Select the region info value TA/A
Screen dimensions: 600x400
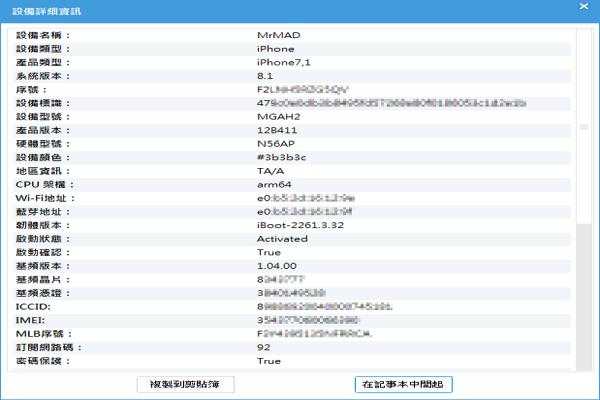click(271, 171)
